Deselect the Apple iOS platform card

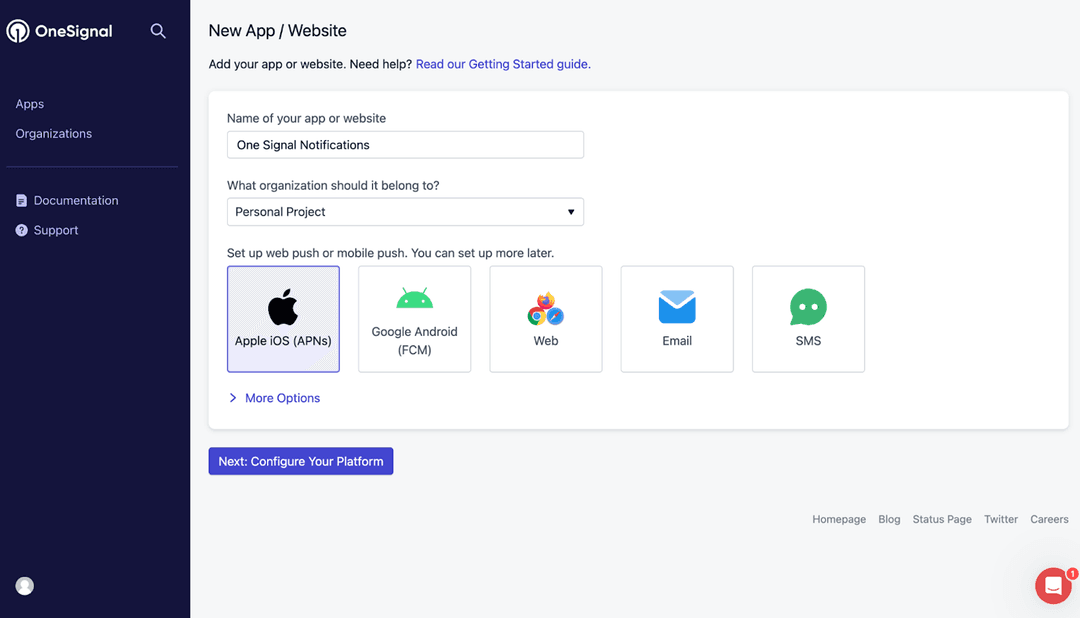(283, 319)
